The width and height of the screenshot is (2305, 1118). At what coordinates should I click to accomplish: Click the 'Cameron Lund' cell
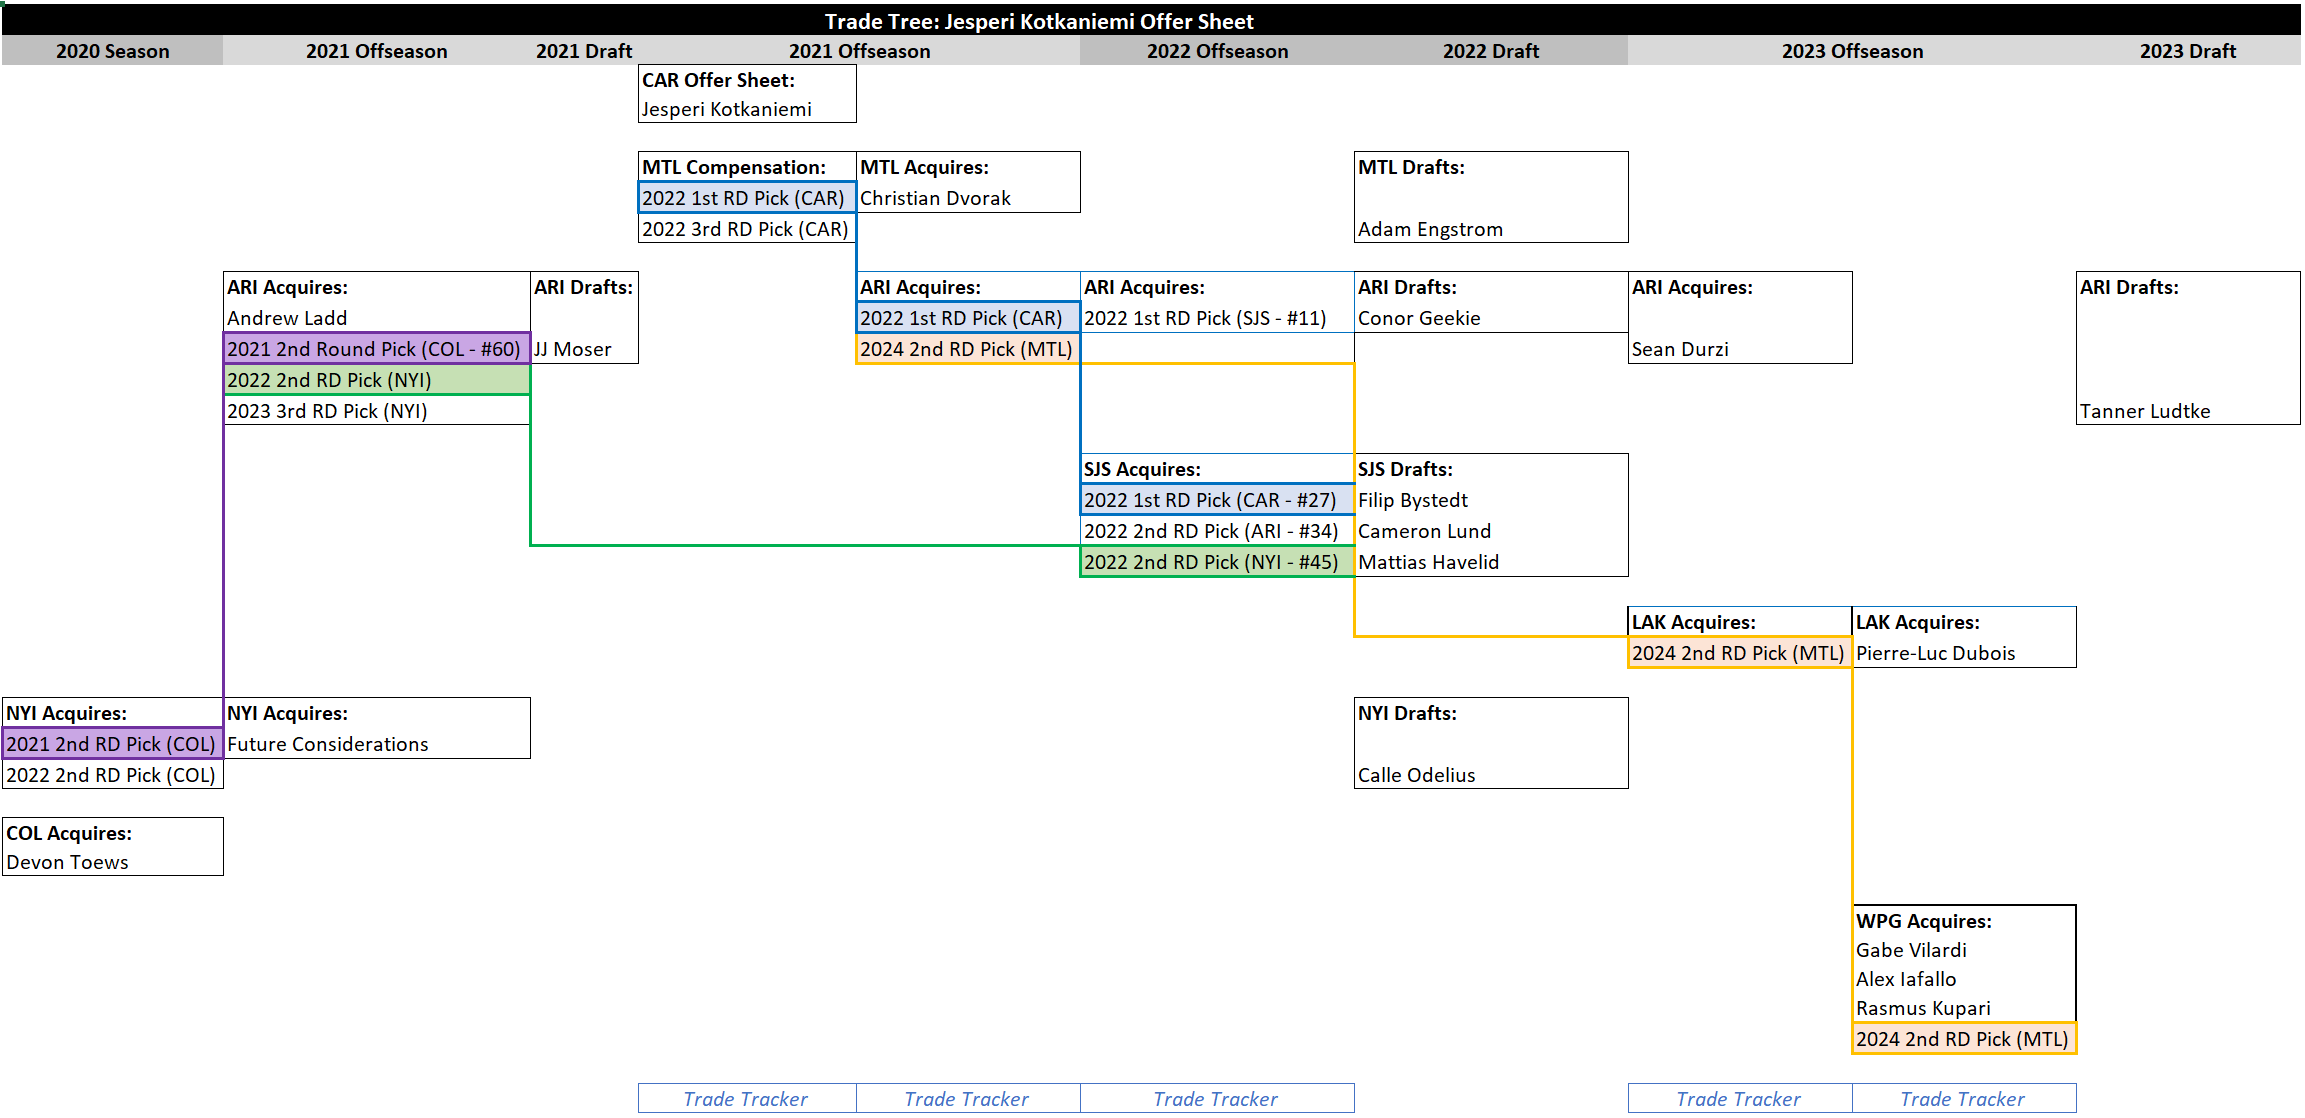(x=1491, y=531)
